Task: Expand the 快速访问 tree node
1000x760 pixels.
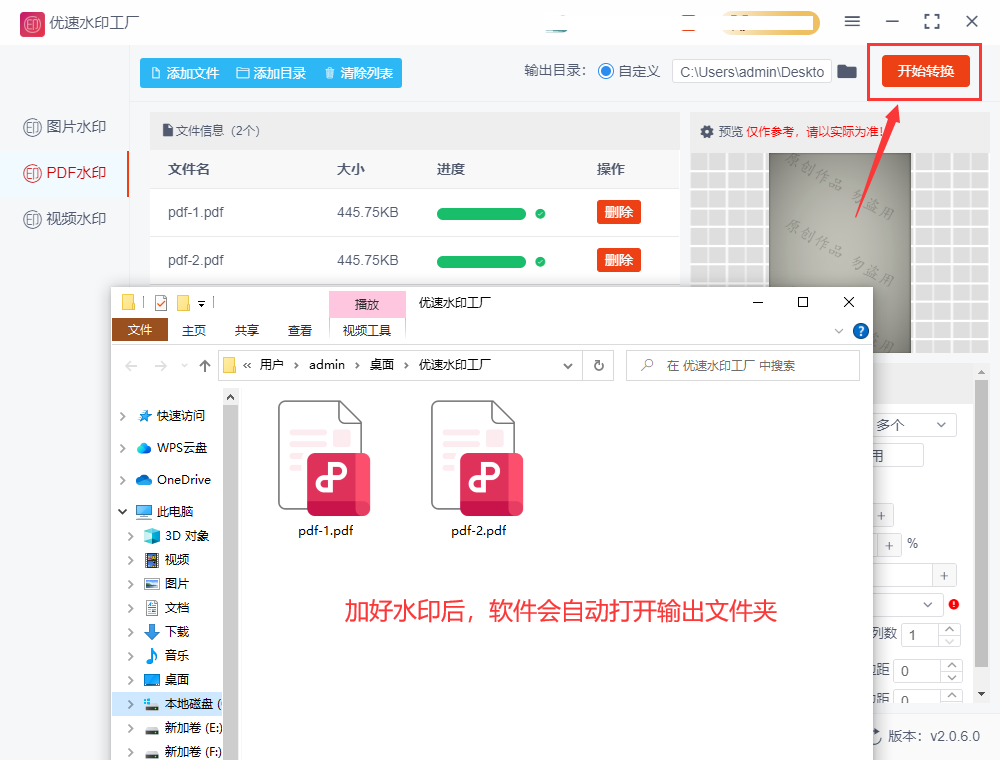Action: [x=122, y=416]
